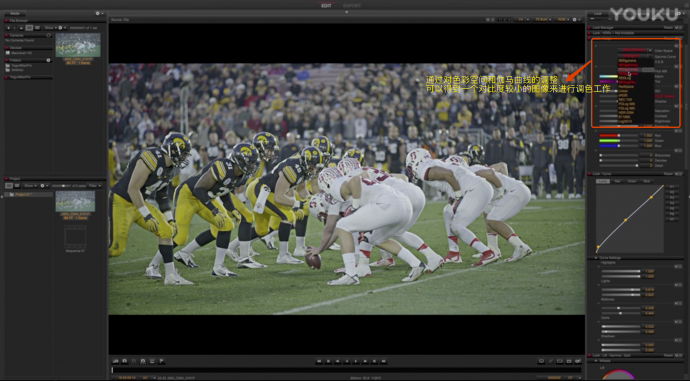
Task: Open the Media panel gear settings
Action: coord(97,14)
